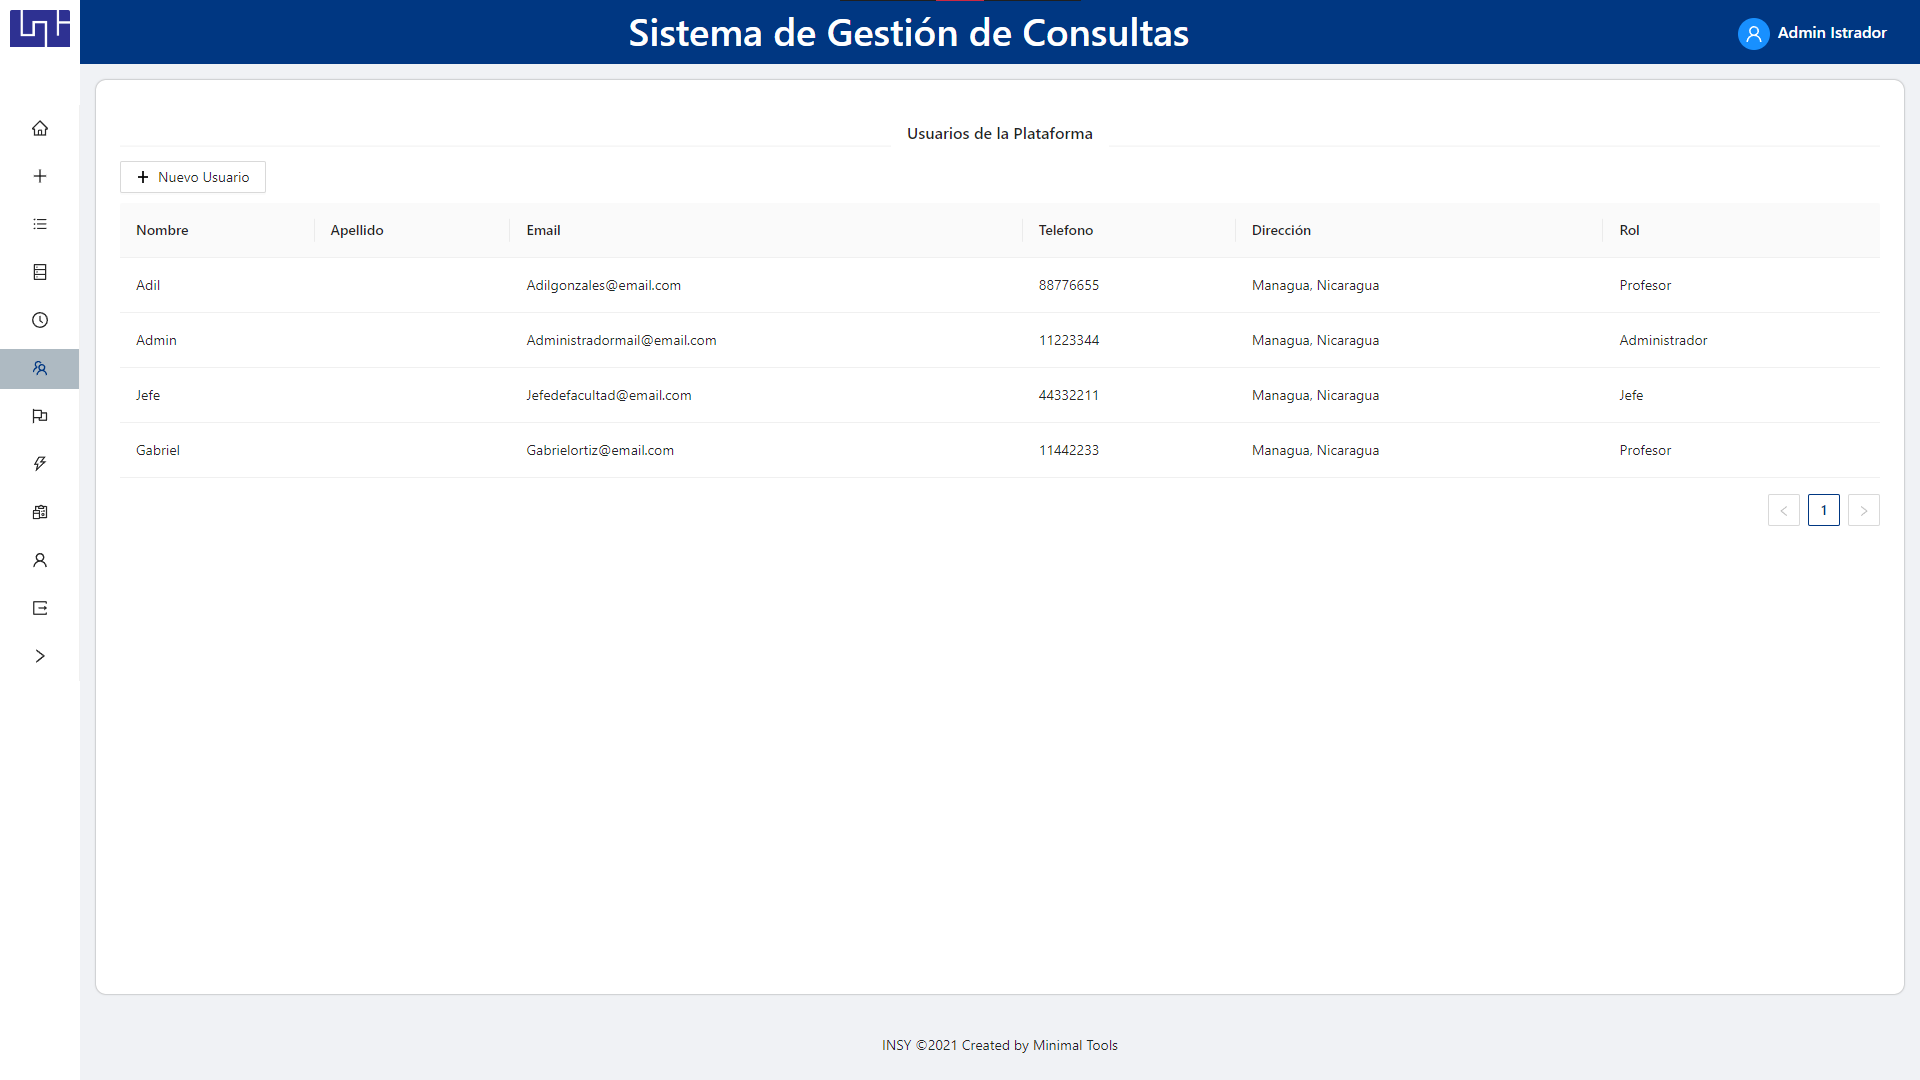Screen dimensions: 1920x1080
Task: Click the plus icon in sidebar
Action: tap(40, 176)
